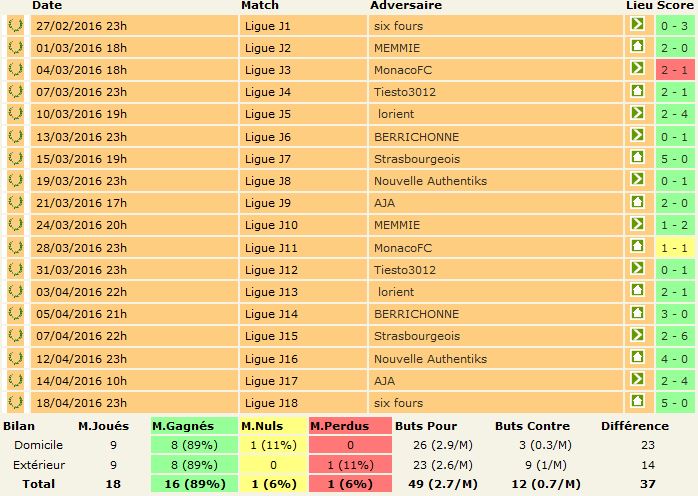Click the away icon for Nouvelle Authentiks J8
This screenshot has height=496, width=698.
[x=637, y=180]
